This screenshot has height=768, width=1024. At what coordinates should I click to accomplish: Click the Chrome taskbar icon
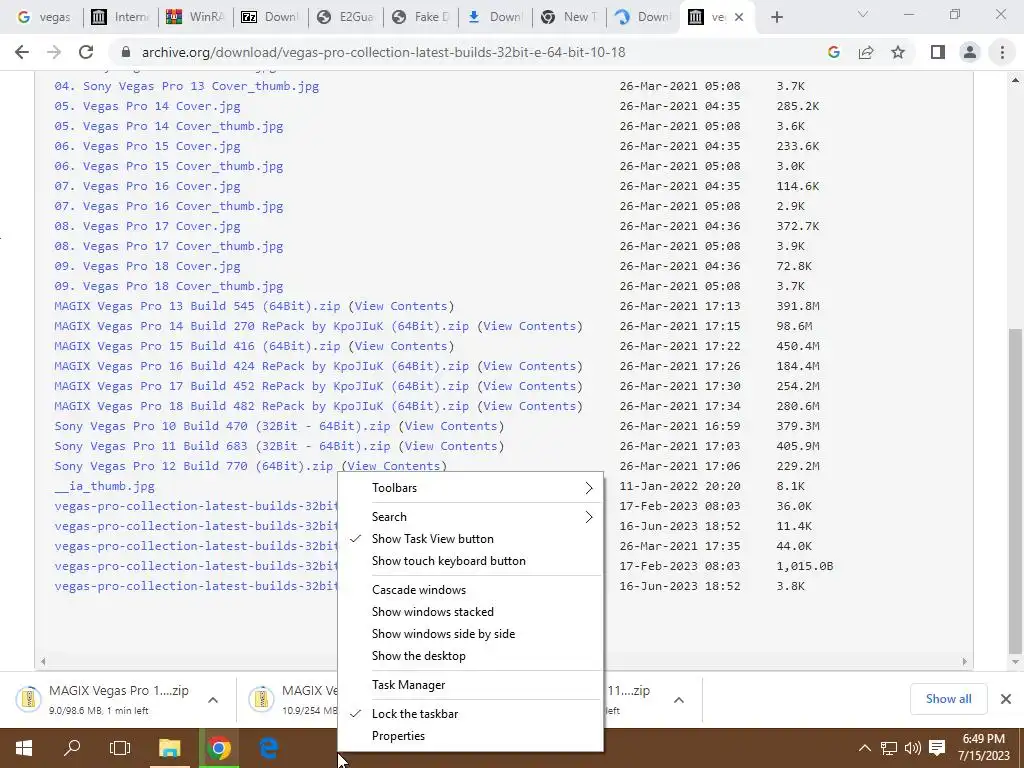219,748
